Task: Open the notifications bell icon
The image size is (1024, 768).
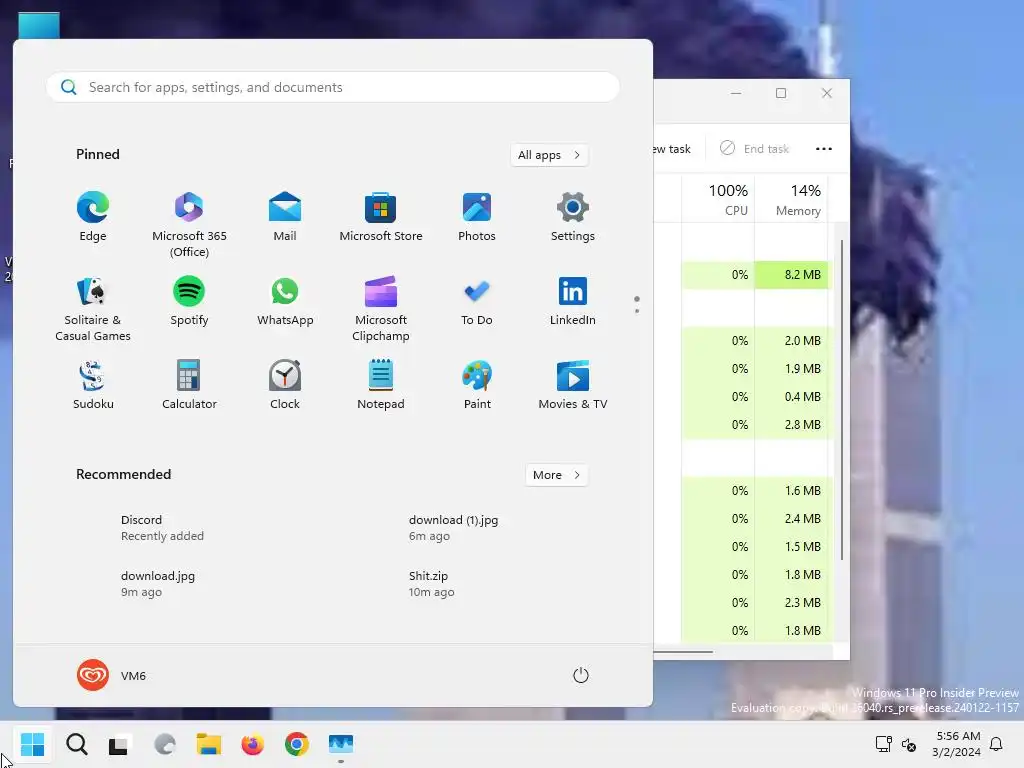Action: click(996, 744)
